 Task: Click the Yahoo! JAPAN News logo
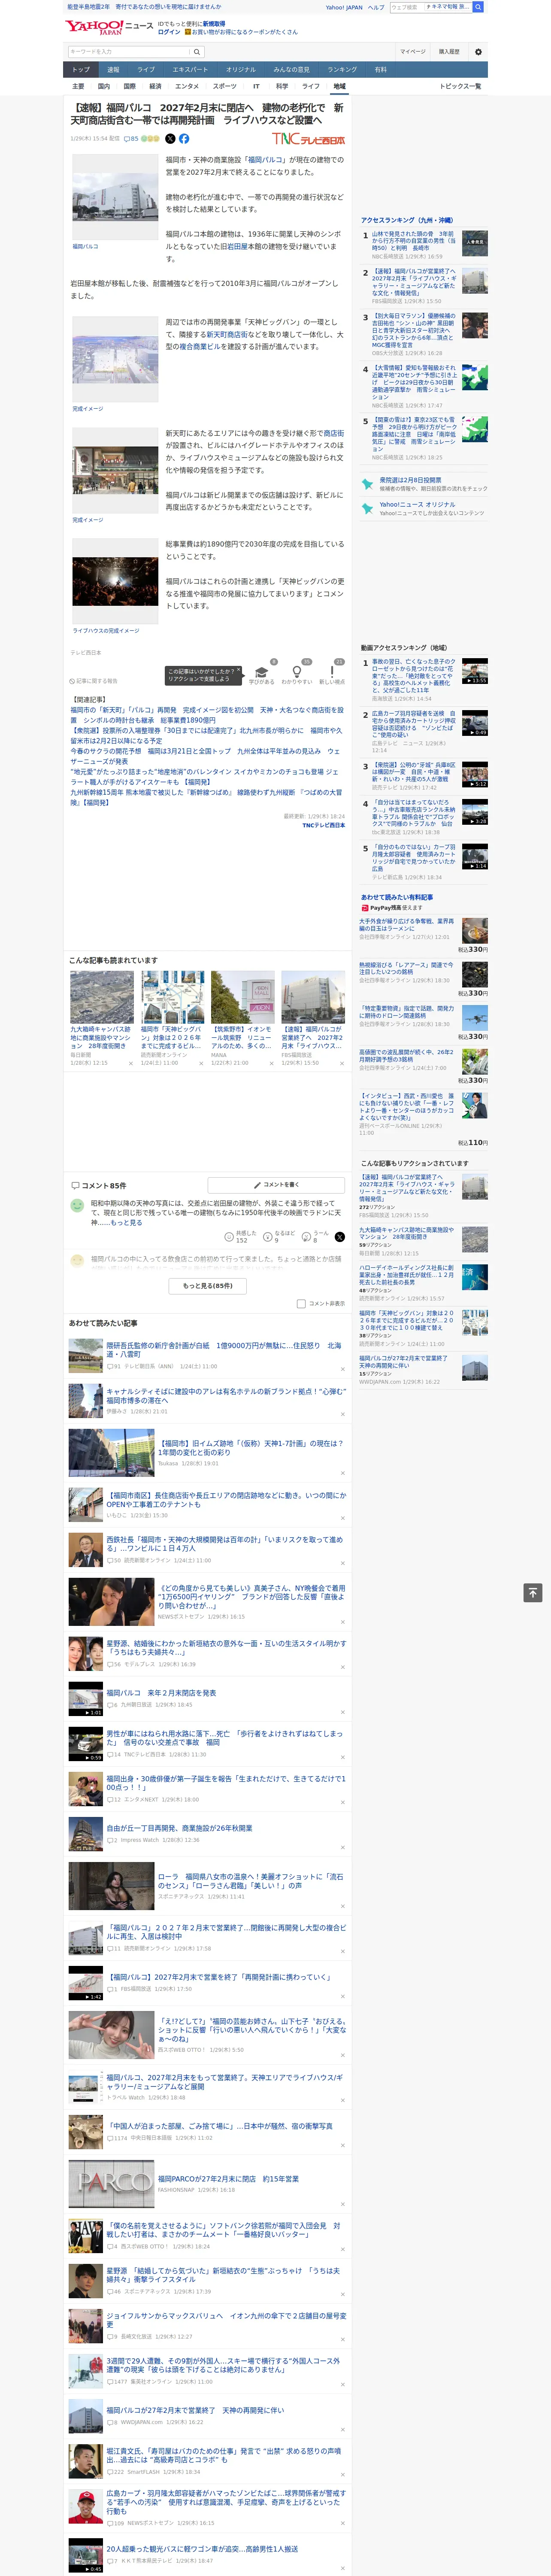(109, 27)
